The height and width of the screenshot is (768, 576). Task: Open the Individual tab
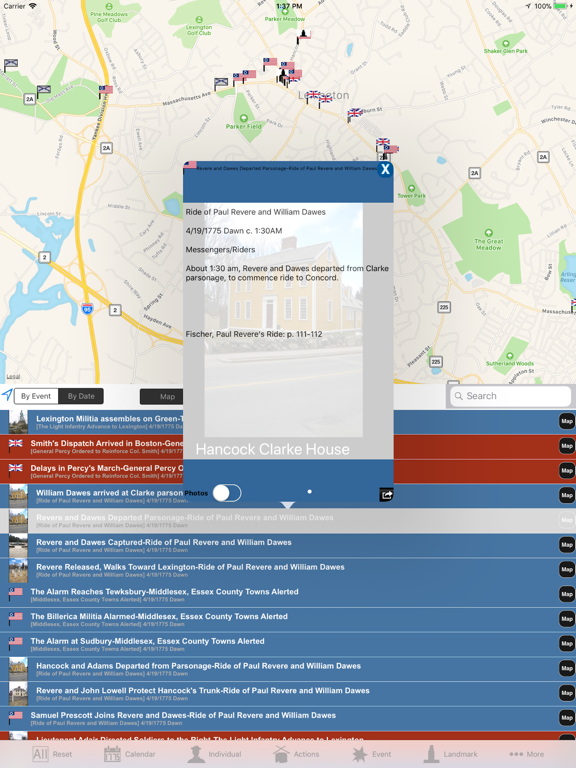[215, 754]
